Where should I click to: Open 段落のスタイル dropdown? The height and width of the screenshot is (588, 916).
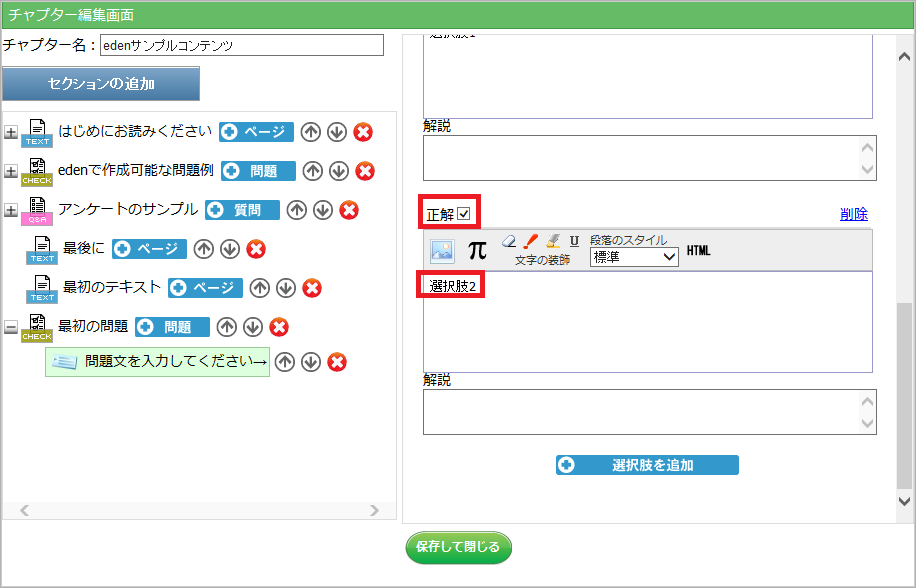pos(634,257)
